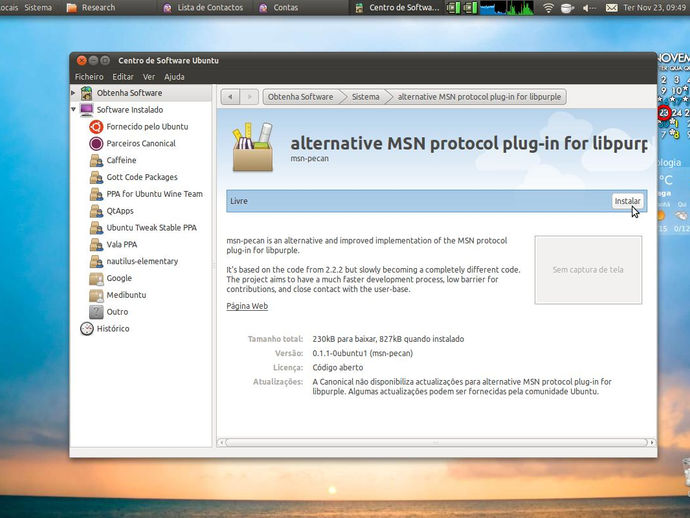
Task: Select Ubuntu Tweak Stable PPA entry
Action: coord(151,228)
